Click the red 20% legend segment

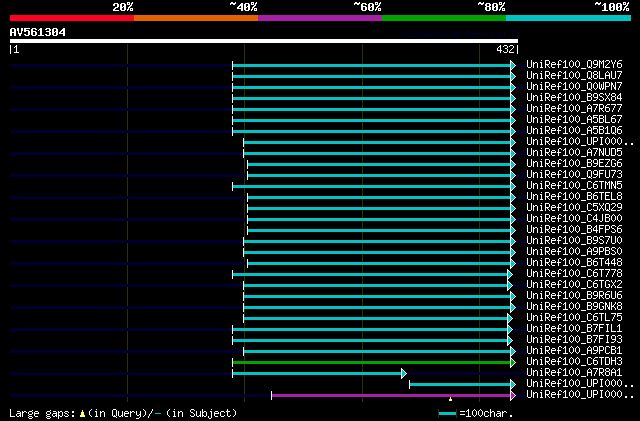(72, 18)
